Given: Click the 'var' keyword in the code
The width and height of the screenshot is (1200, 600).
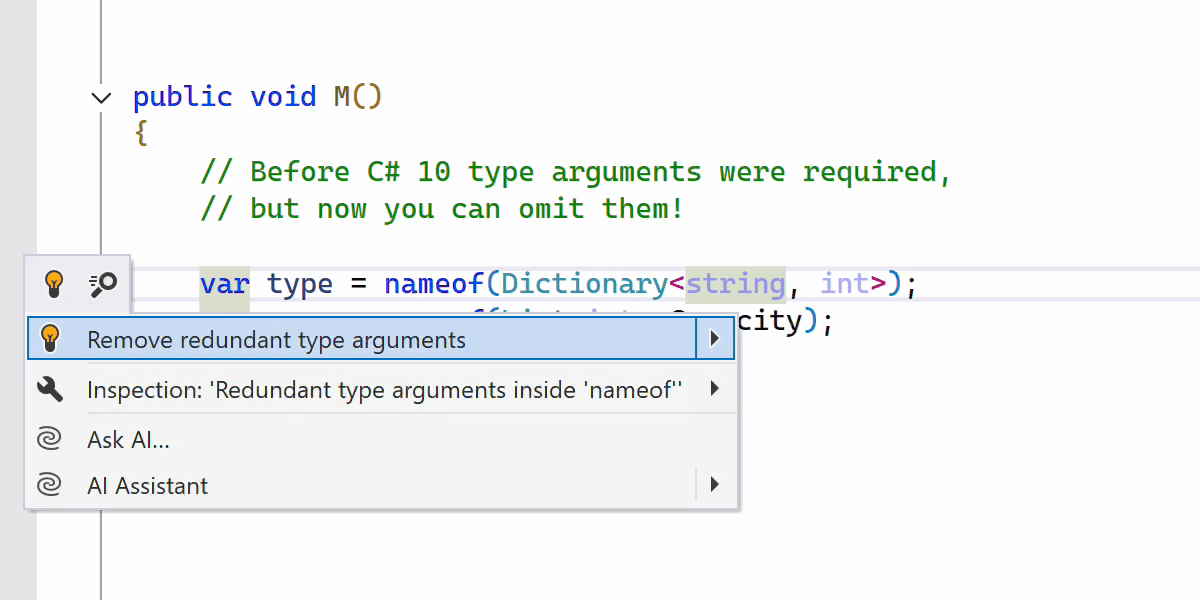Looking at the screenshot, I should (x=224, y=284).
